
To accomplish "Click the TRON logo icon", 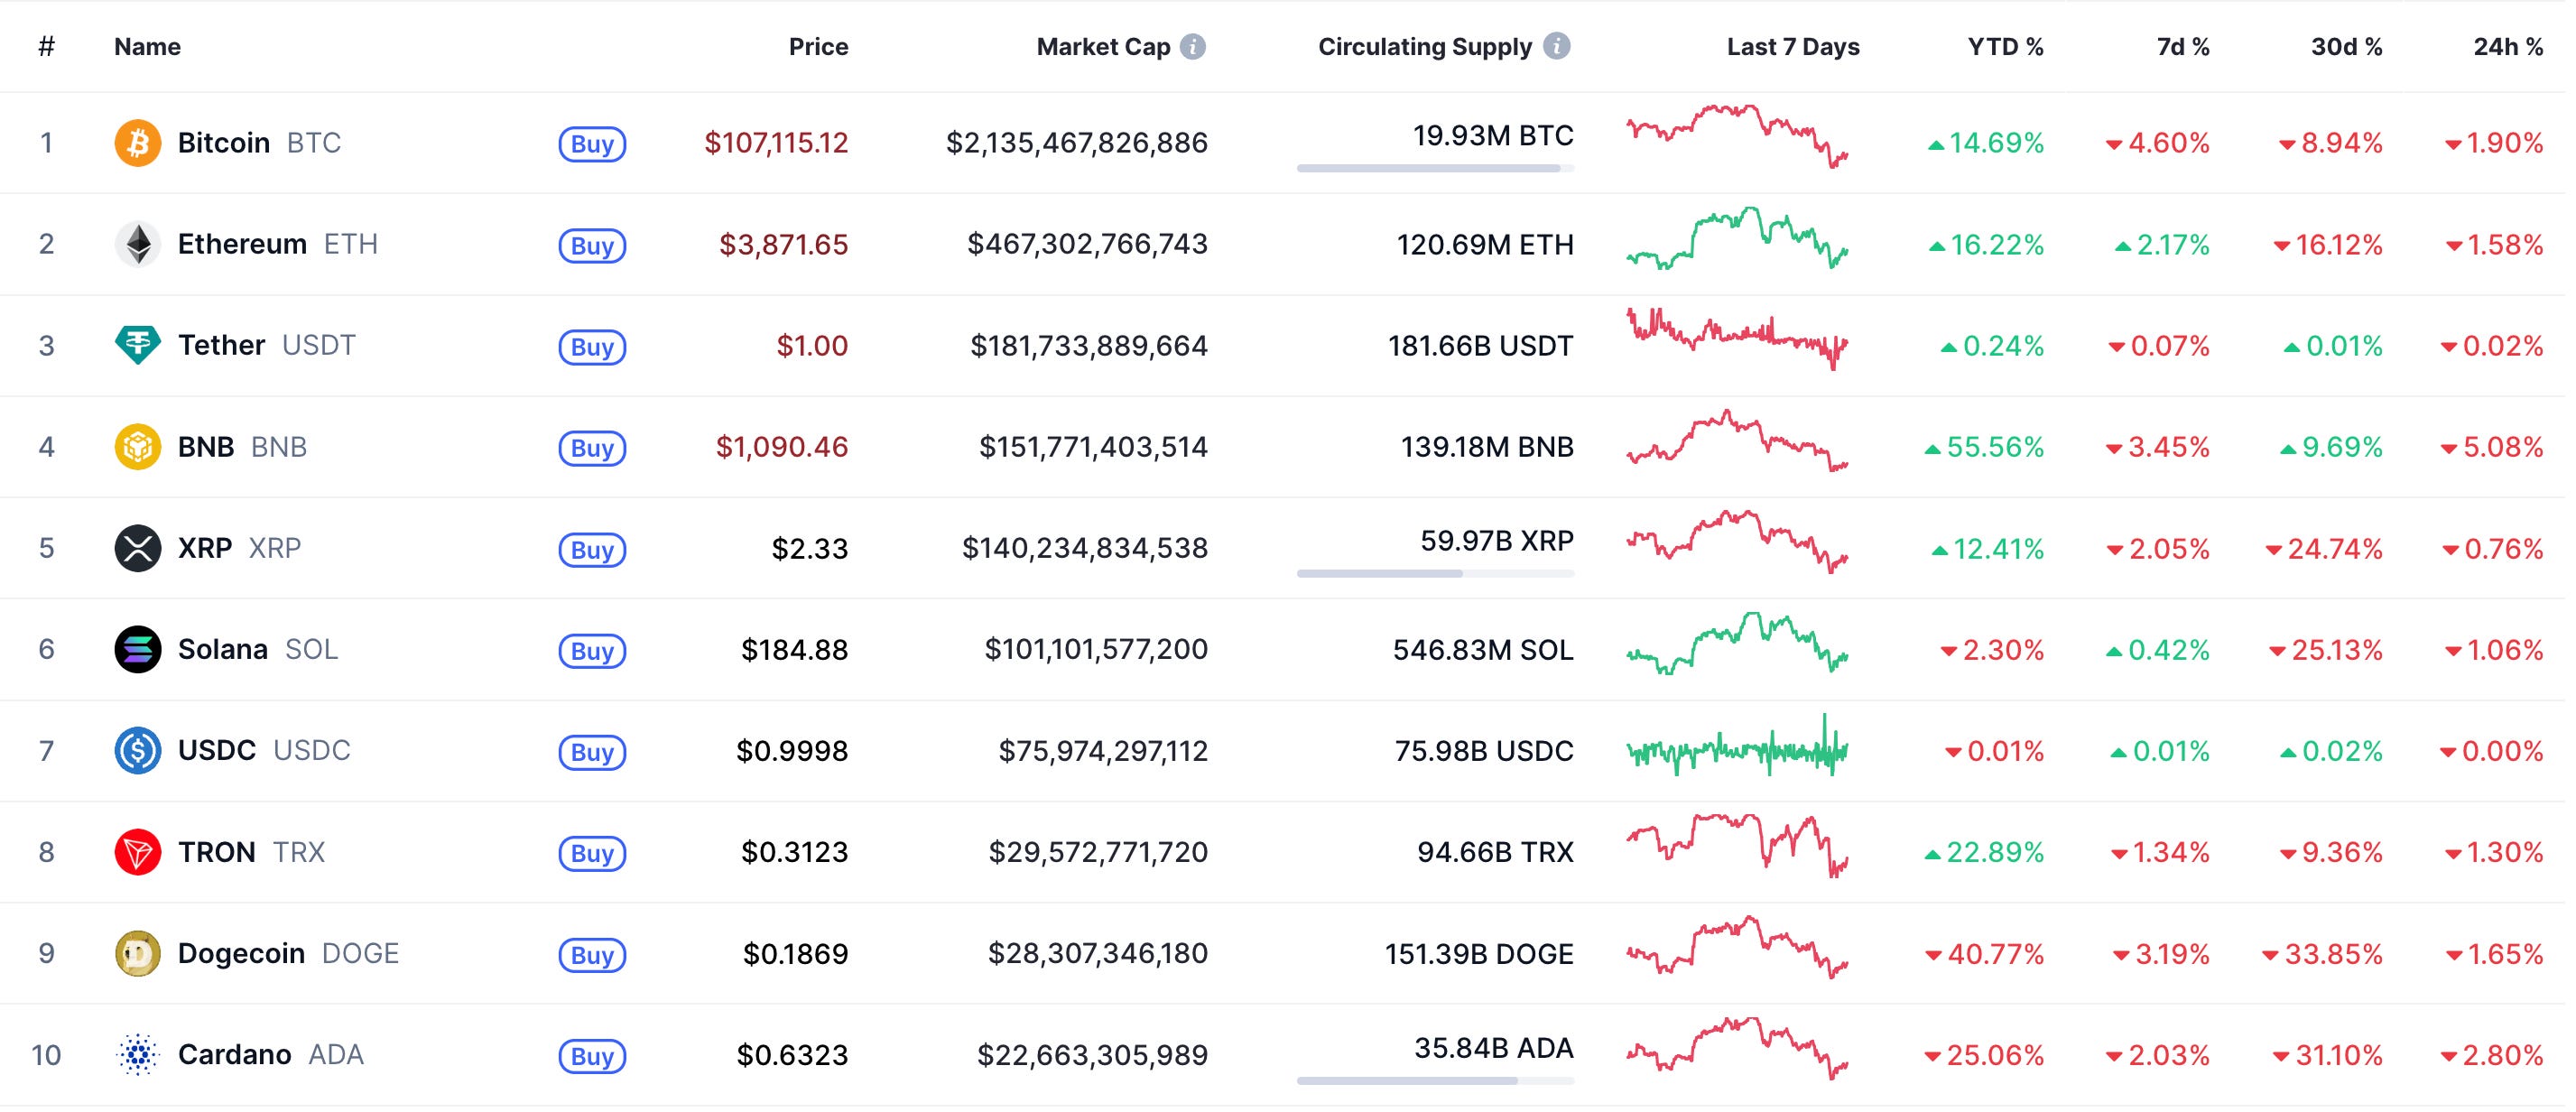I will click(138, 853).
